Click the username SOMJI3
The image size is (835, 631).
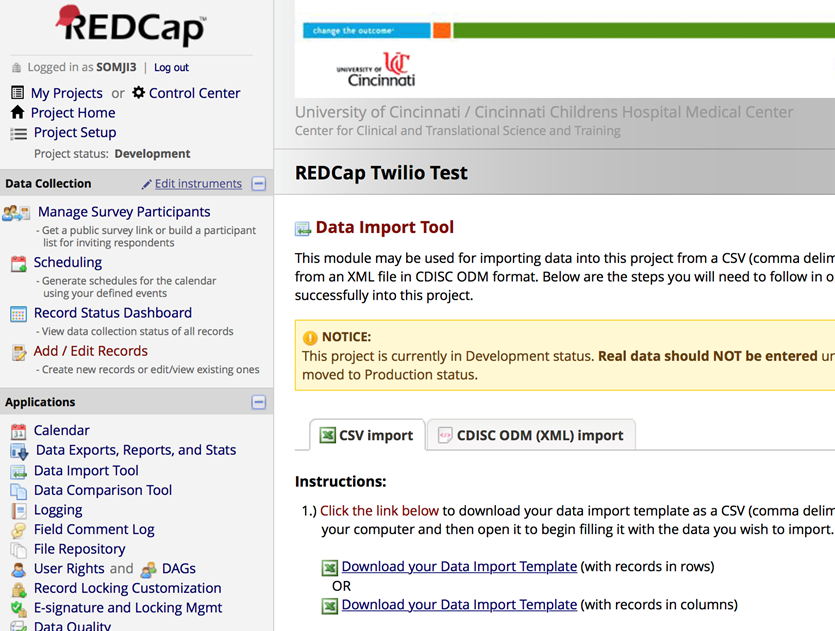[x=116, y=68]
